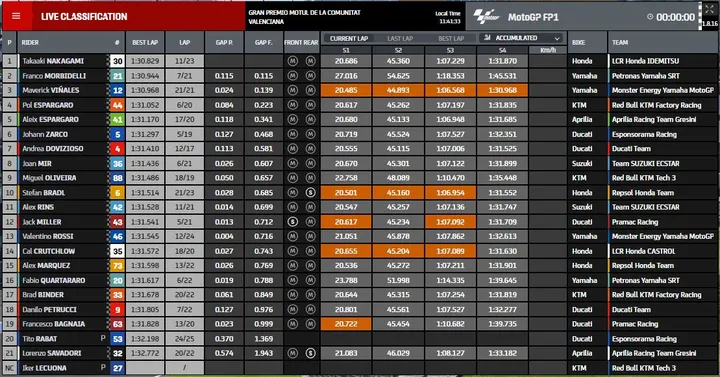Sort by Best Lap column header

click(x=145, y=42)
